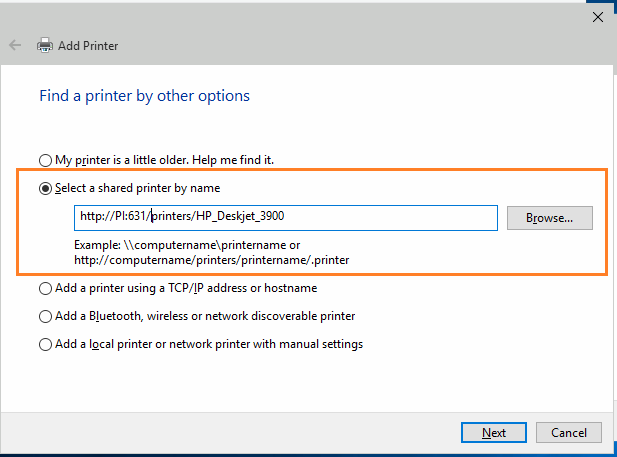Select the 'My printer is a little older' radio circle
The width and height of the screenshot is (617, 457).
click(x=45, y=160)
